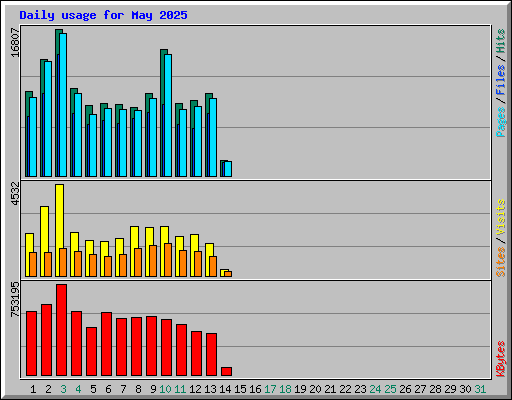This screenshot has width=512, height=400.
Task: Click the KBytes legend label
Action: point(501,359)
